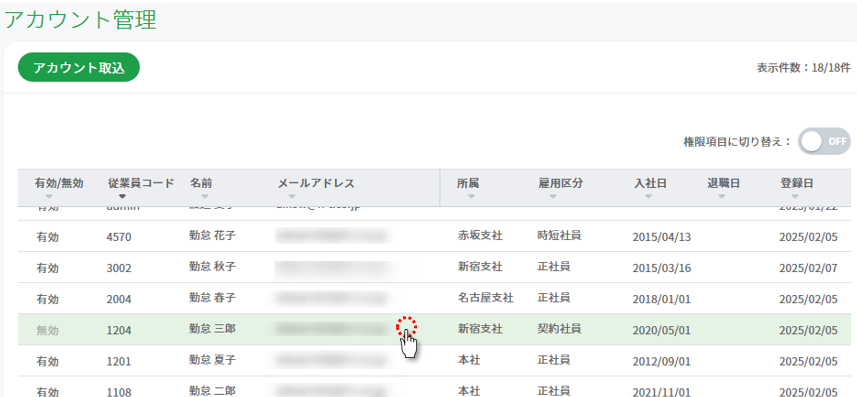857x397 pixels.
Task: Click employee code 4570
Action: 119,237
